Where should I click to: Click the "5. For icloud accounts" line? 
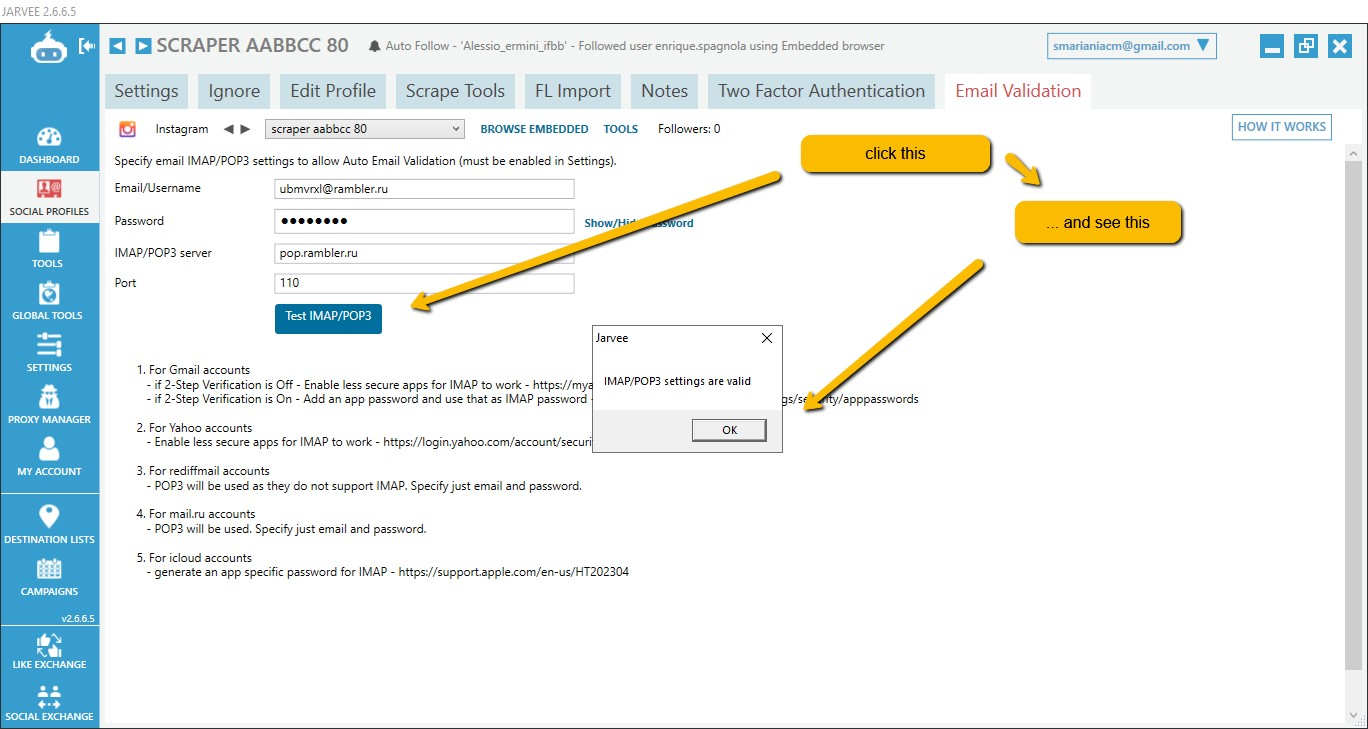194,558
